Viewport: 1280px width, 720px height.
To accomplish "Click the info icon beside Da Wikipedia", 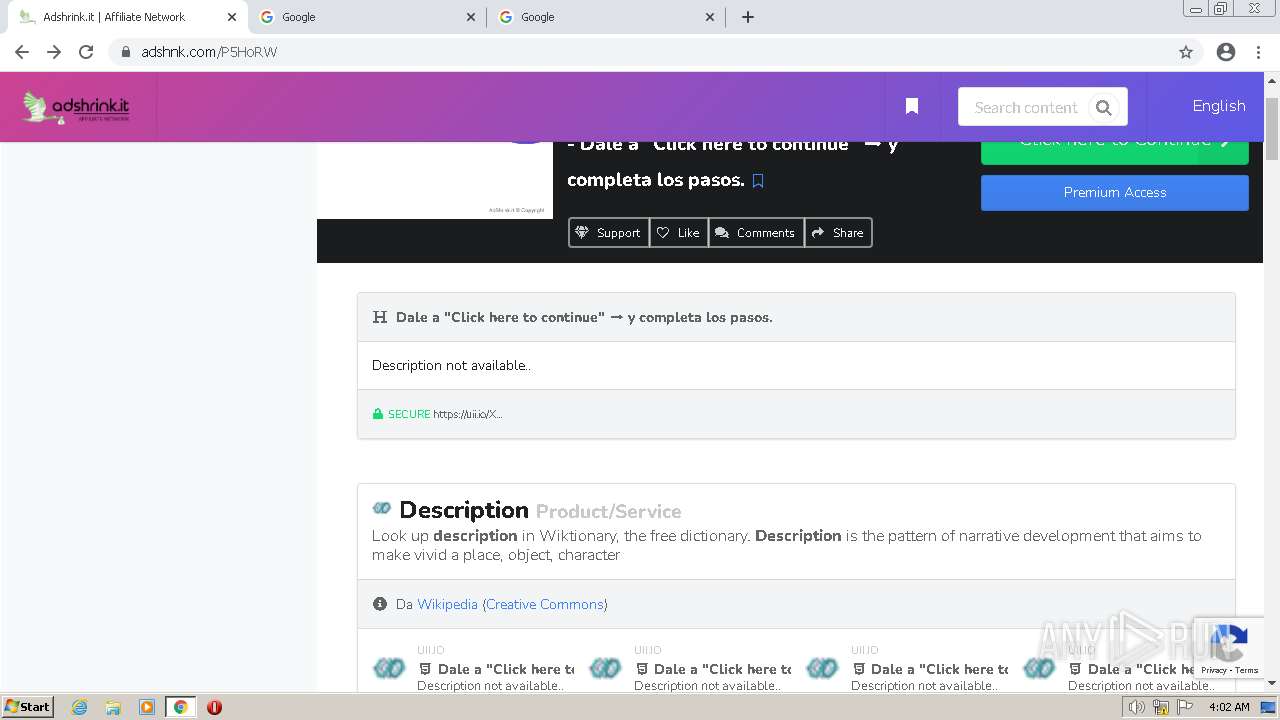I will (x=380, y=604).
